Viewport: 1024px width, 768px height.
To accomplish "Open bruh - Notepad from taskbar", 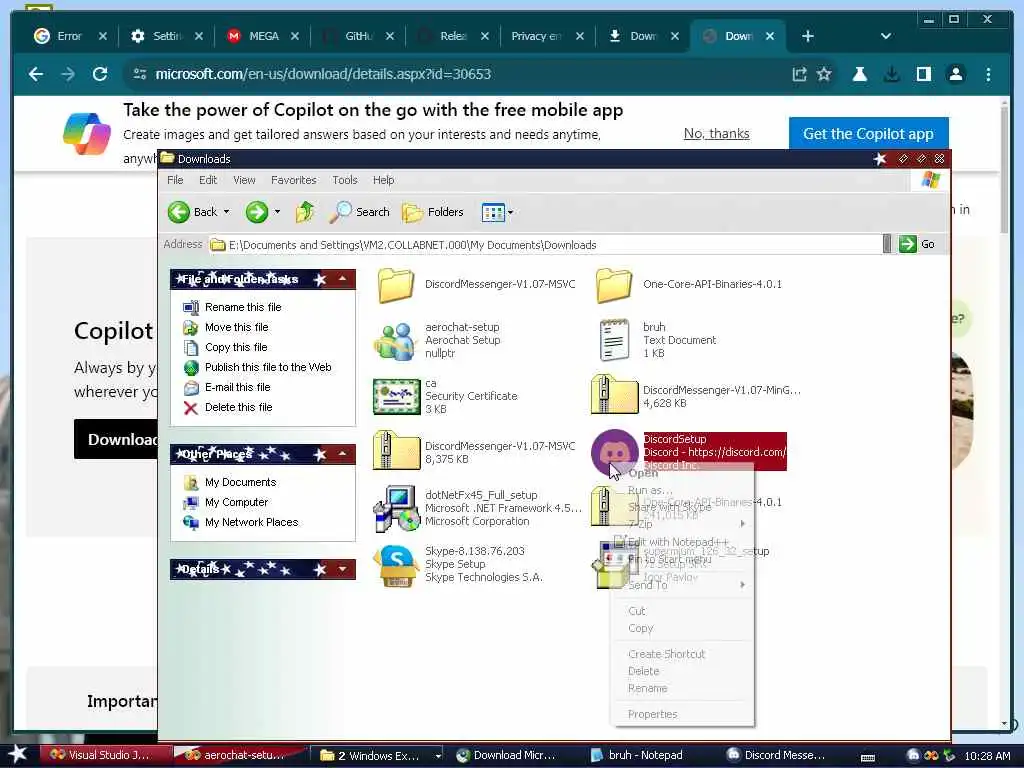I will (x=637, y=755).
